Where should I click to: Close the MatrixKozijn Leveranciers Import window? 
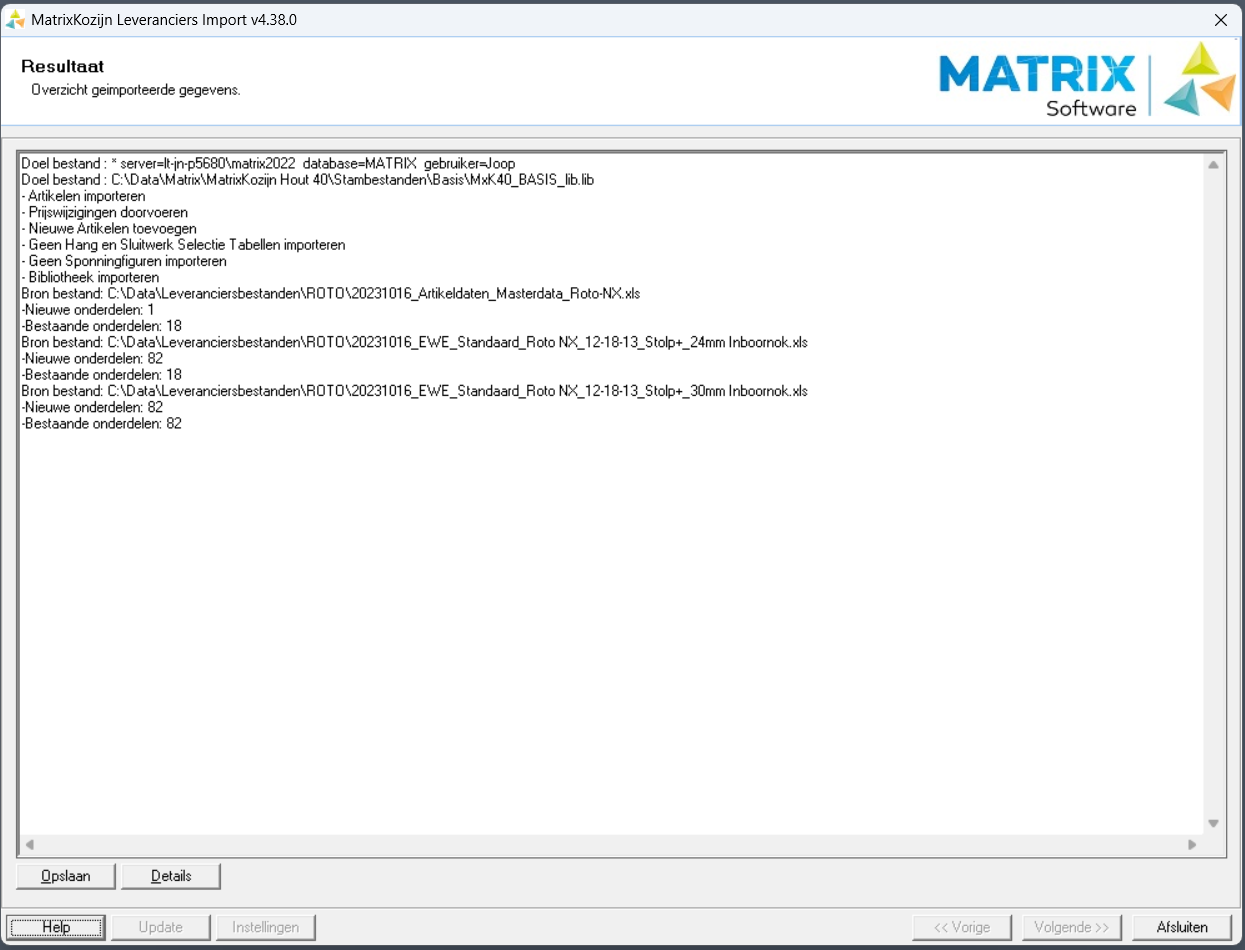click(x=1220, y=19)
